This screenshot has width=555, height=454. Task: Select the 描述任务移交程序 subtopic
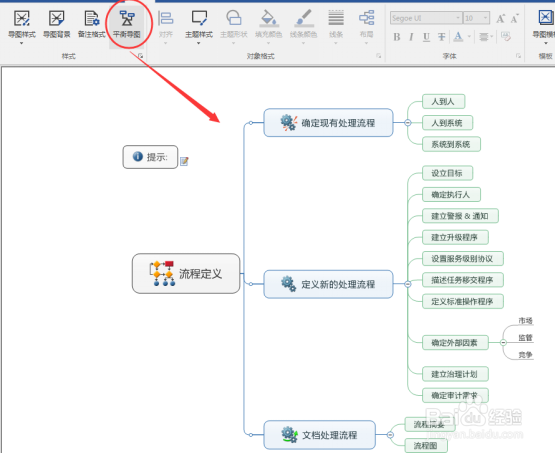(463, 280)
